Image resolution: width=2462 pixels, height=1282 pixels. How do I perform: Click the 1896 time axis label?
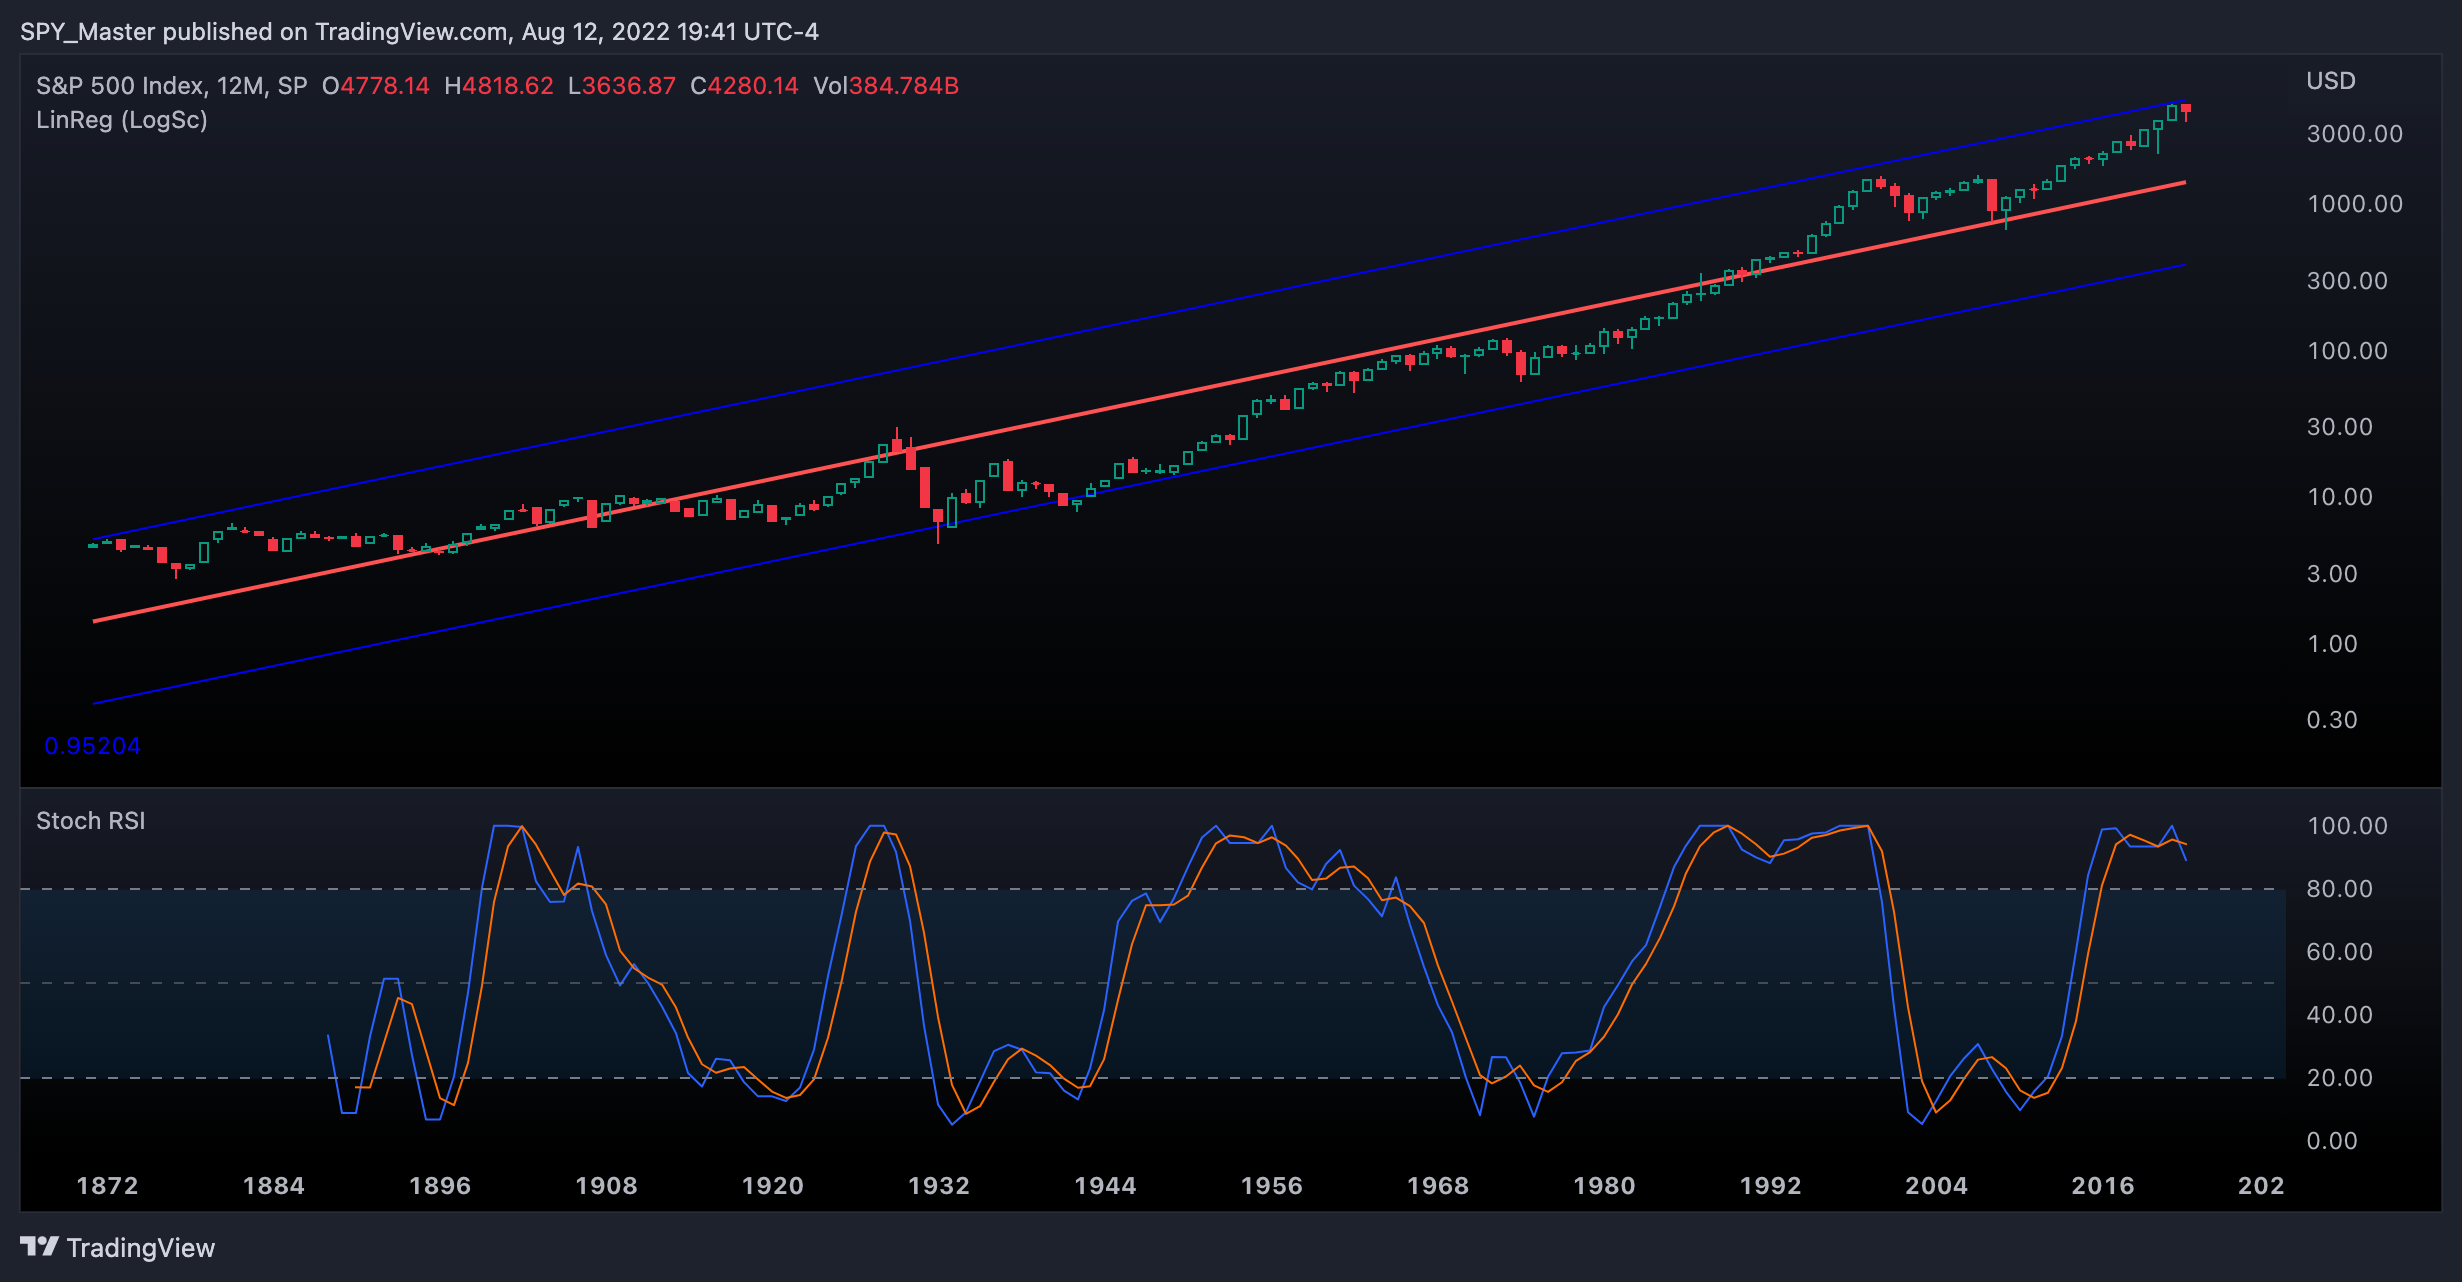click(x=440, y=1186)
